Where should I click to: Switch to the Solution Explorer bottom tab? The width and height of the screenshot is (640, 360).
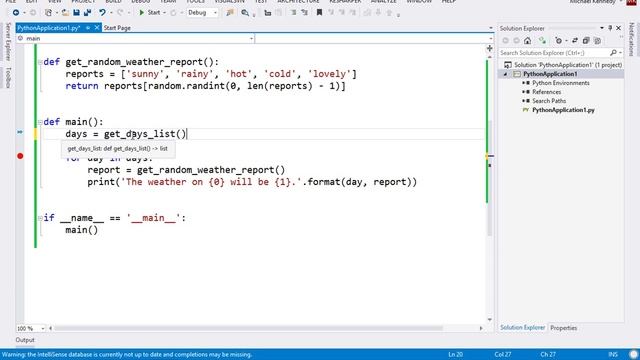coord(522,328)
